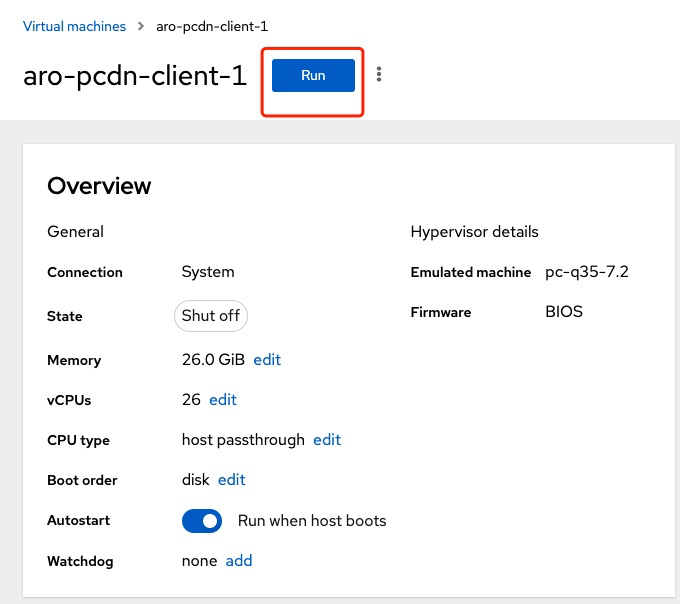Click the Overview card heading
Image resolution: width=680 pixels, height=604 pixels.
click(x=99, y=185)
